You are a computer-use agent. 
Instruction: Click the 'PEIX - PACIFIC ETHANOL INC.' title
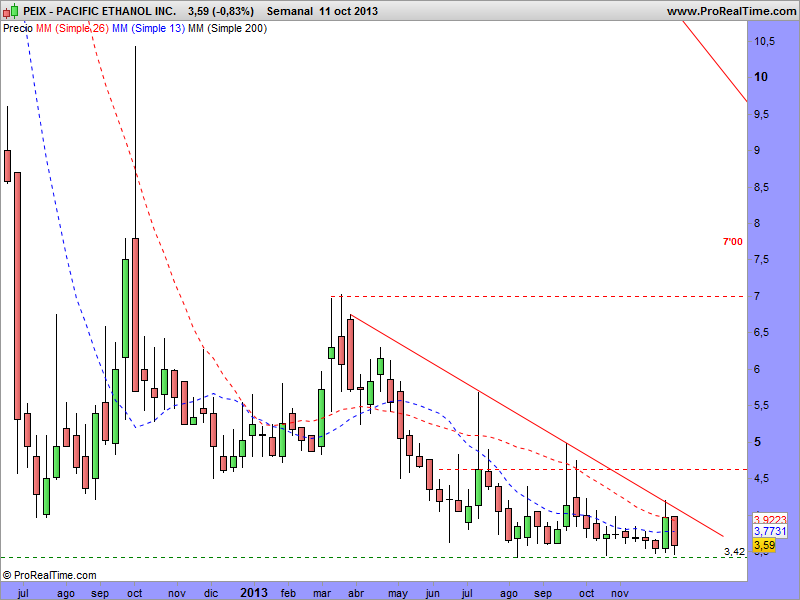pyautogui.click(x=100, y=11)
